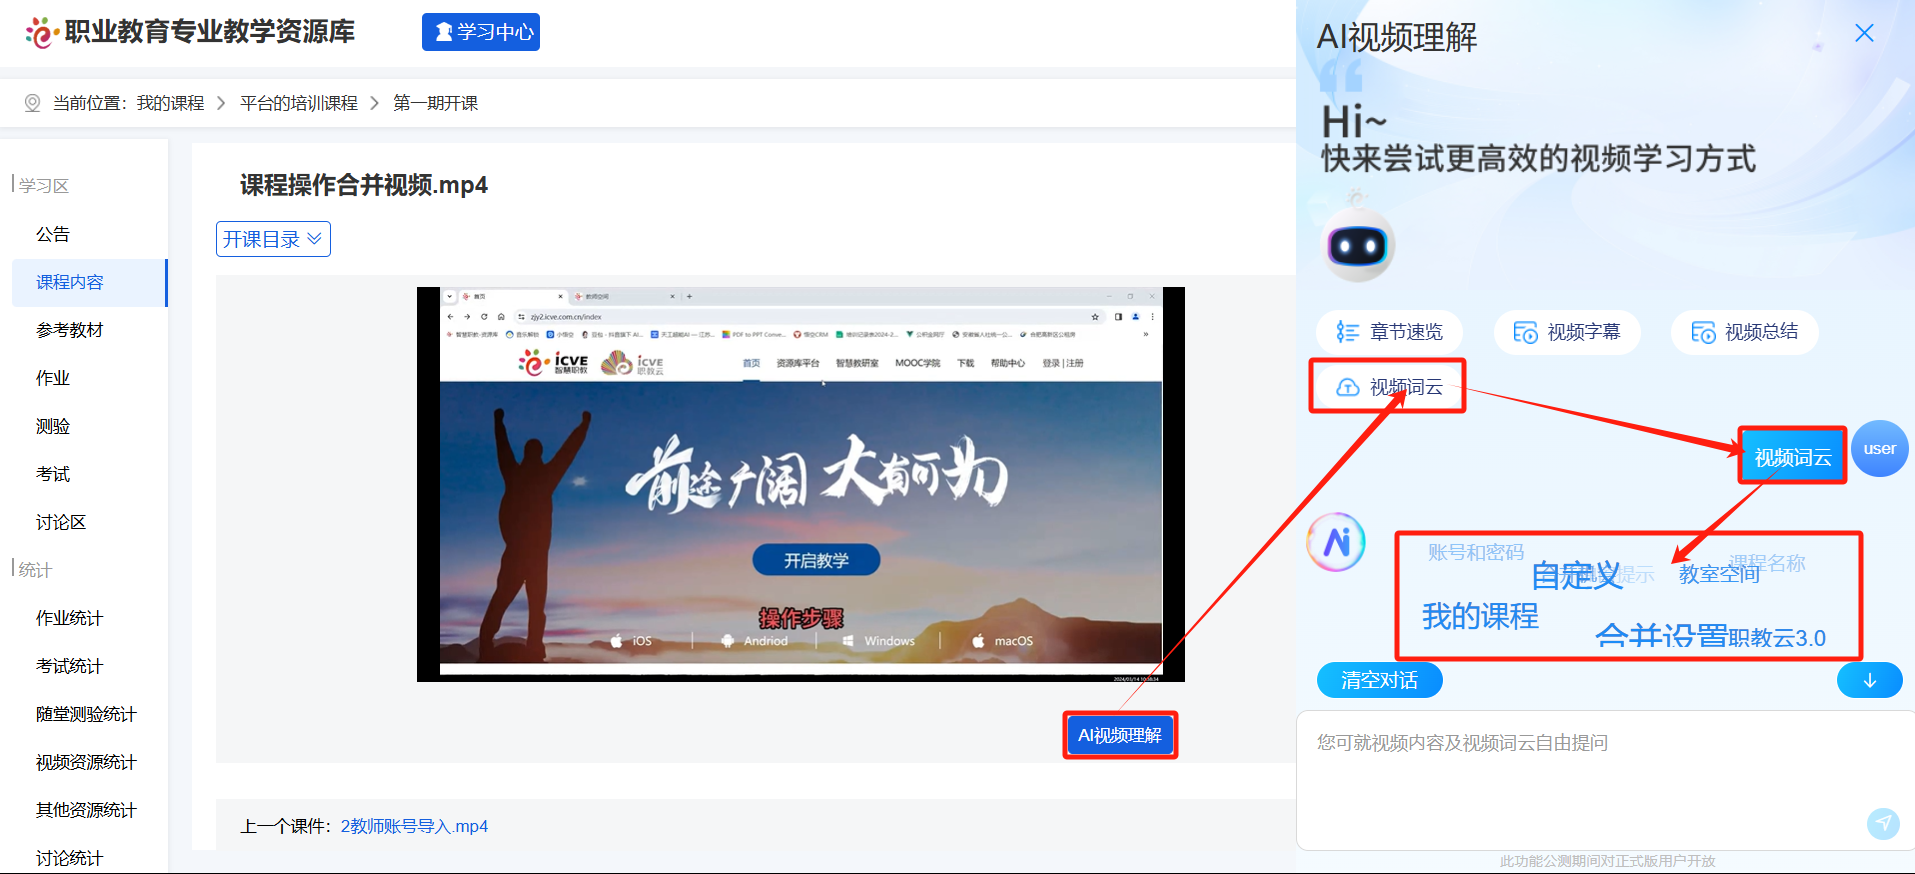The height and width of the screenshot is (874, 1915).
Task: Select 视频词云 video word cloud option
Action: coord(1389,387)
